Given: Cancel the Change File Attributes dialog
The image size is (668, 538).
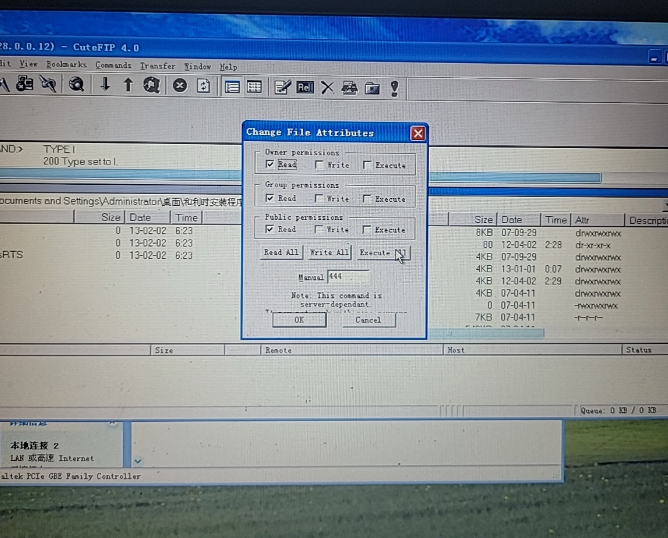Looking at the screenshot, I should coord(368,320).
